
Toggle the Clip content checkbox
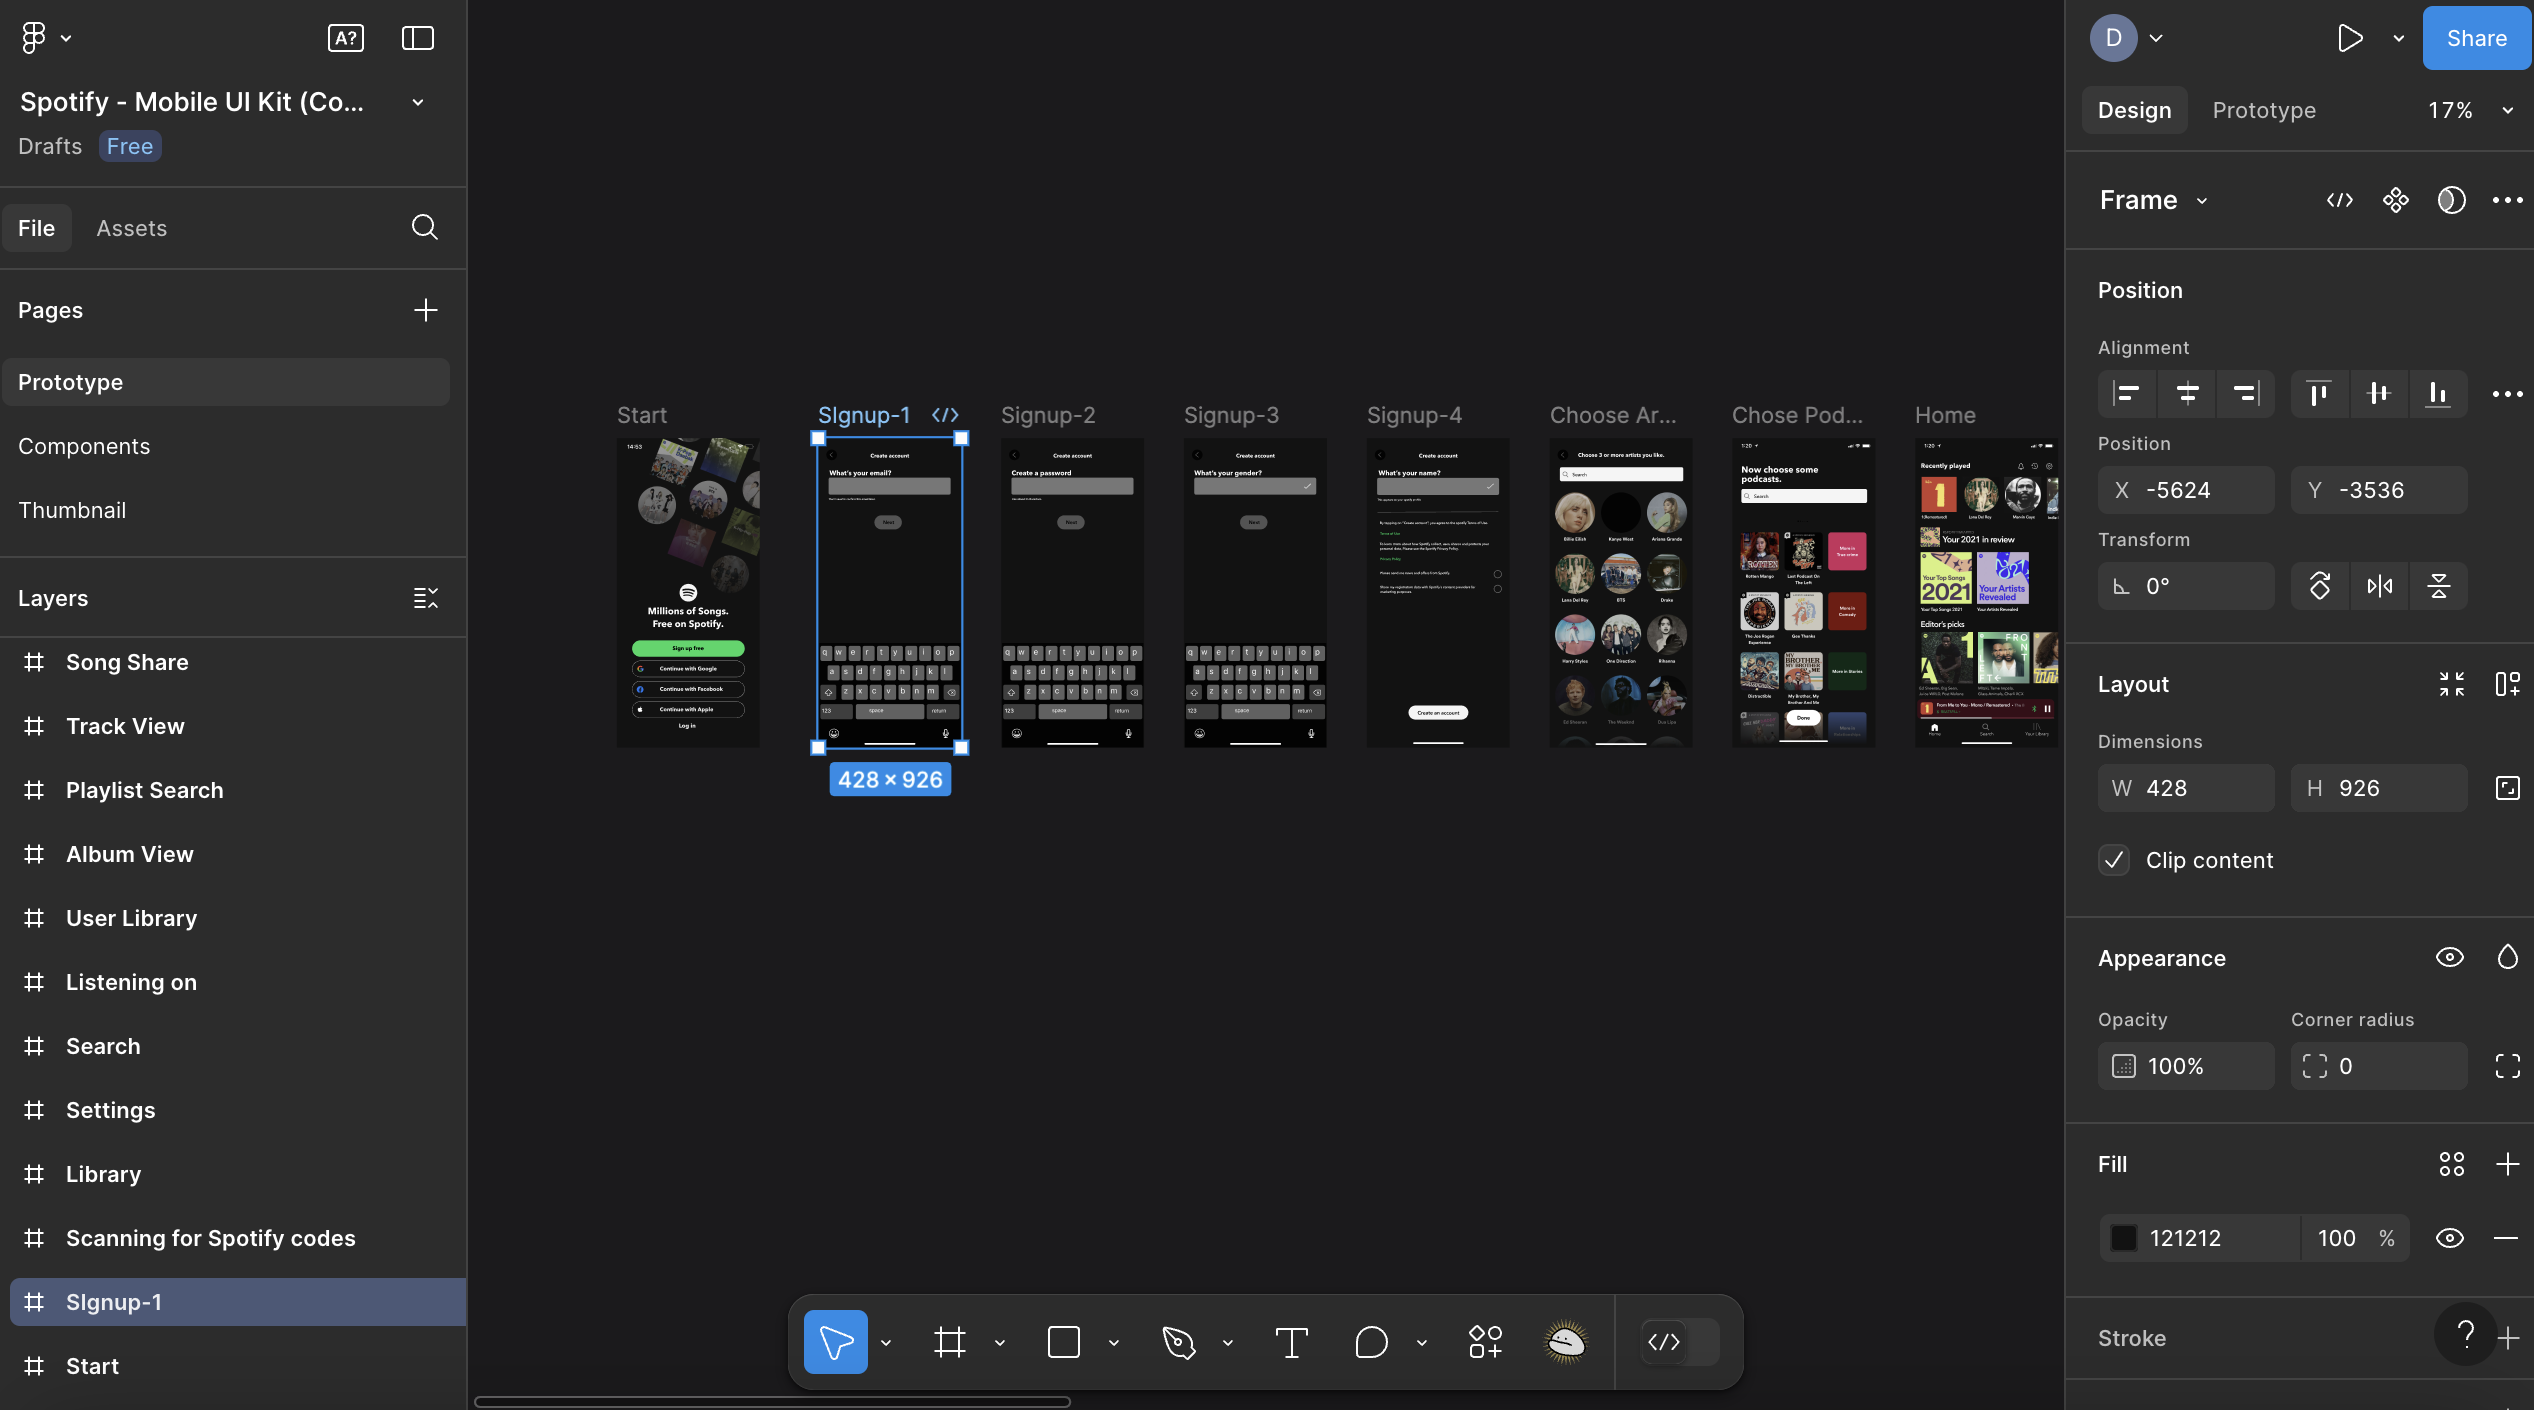click(2114, 860)
